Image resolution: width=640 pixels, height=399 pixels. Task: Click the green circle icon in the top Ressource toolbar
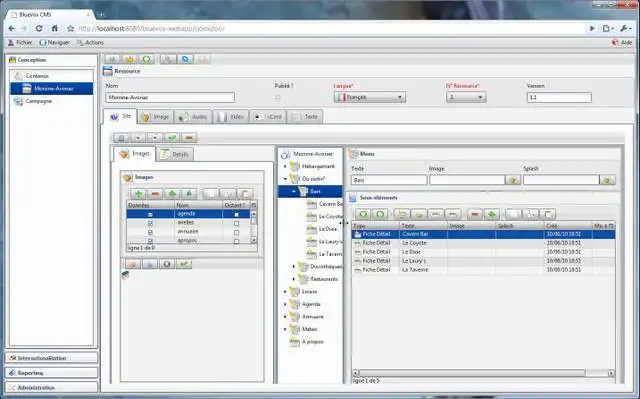tap(146, 59)
